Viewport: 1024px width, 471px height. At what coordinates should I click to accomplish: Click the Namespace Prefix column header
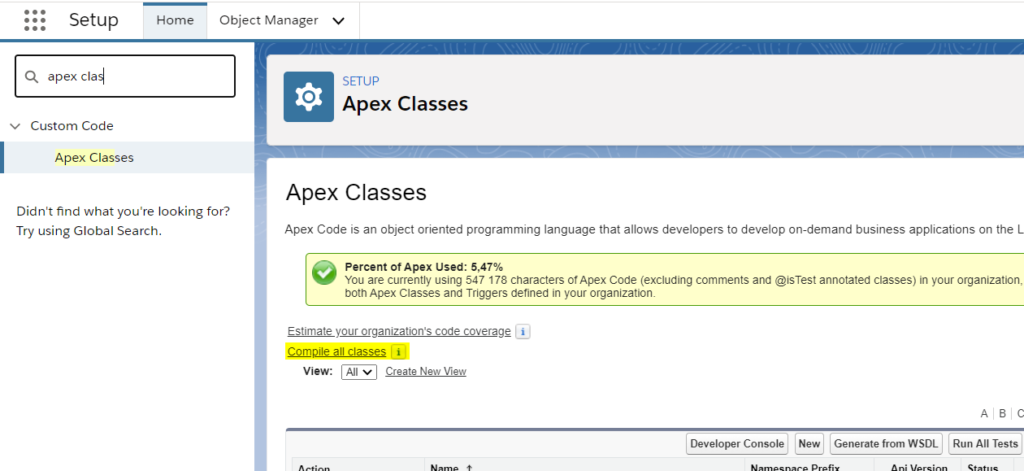[x=795, y=468]
